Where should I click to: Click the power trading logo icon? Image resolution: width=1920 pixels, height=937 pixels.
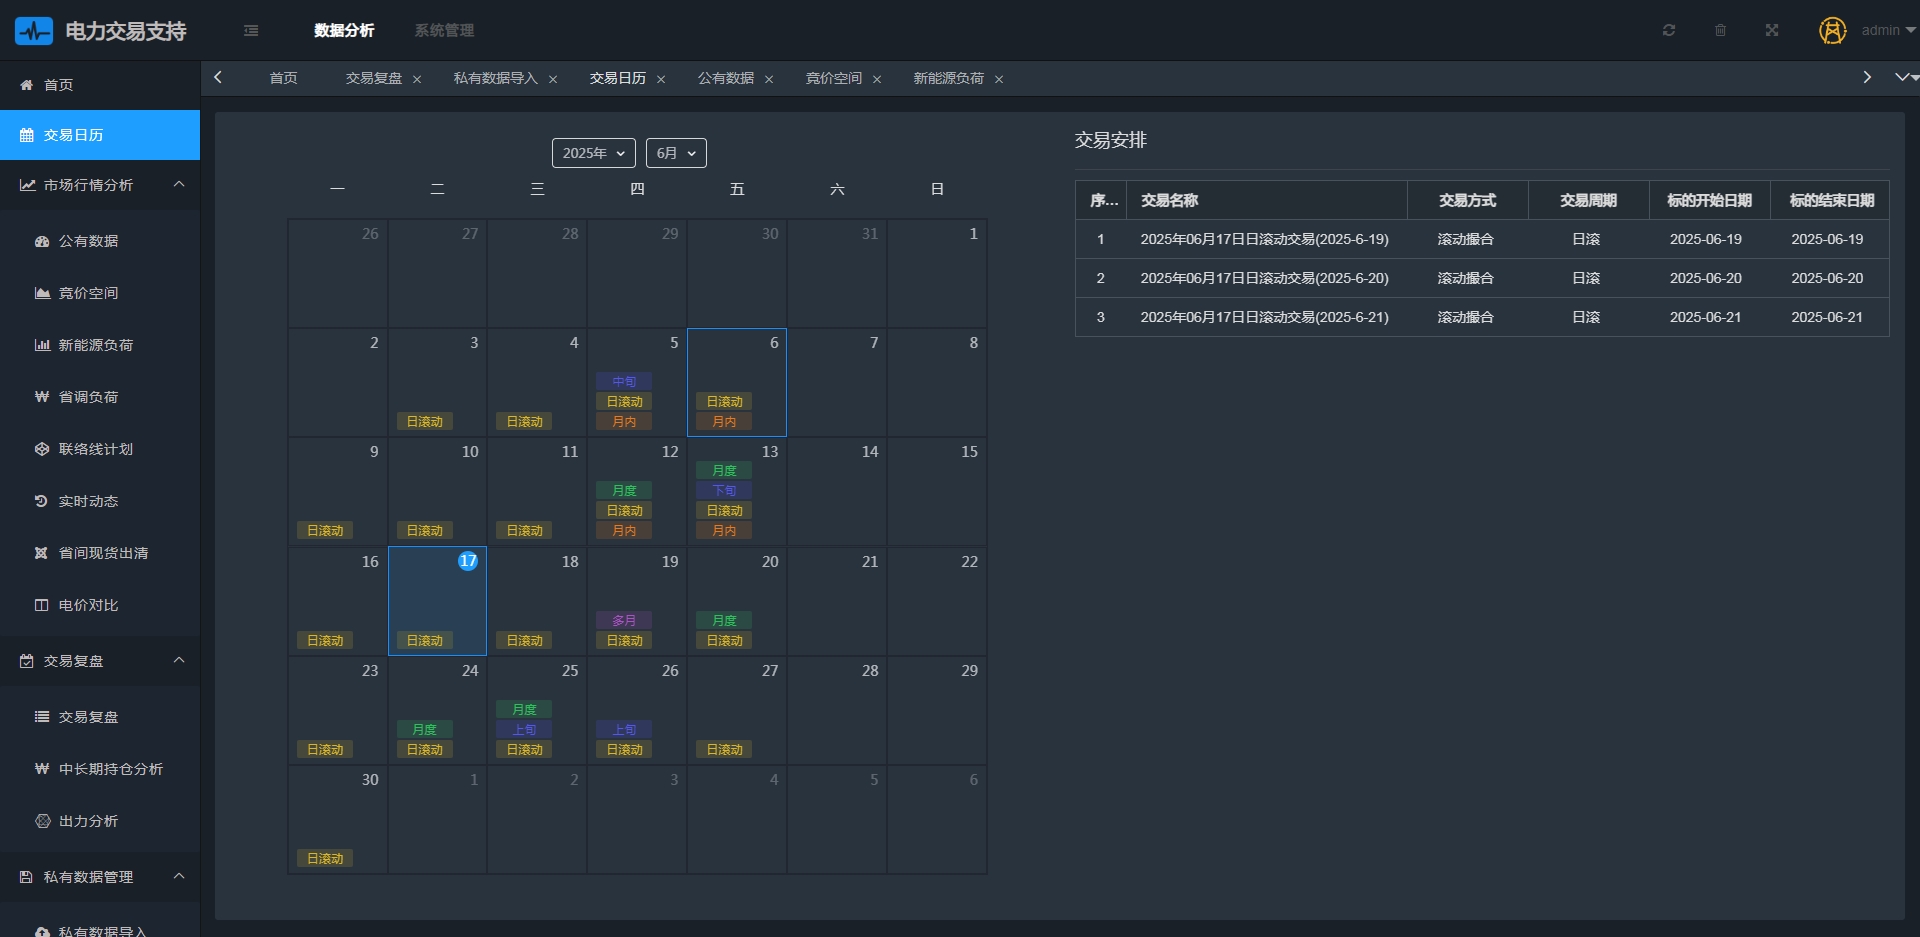point(34,31)
